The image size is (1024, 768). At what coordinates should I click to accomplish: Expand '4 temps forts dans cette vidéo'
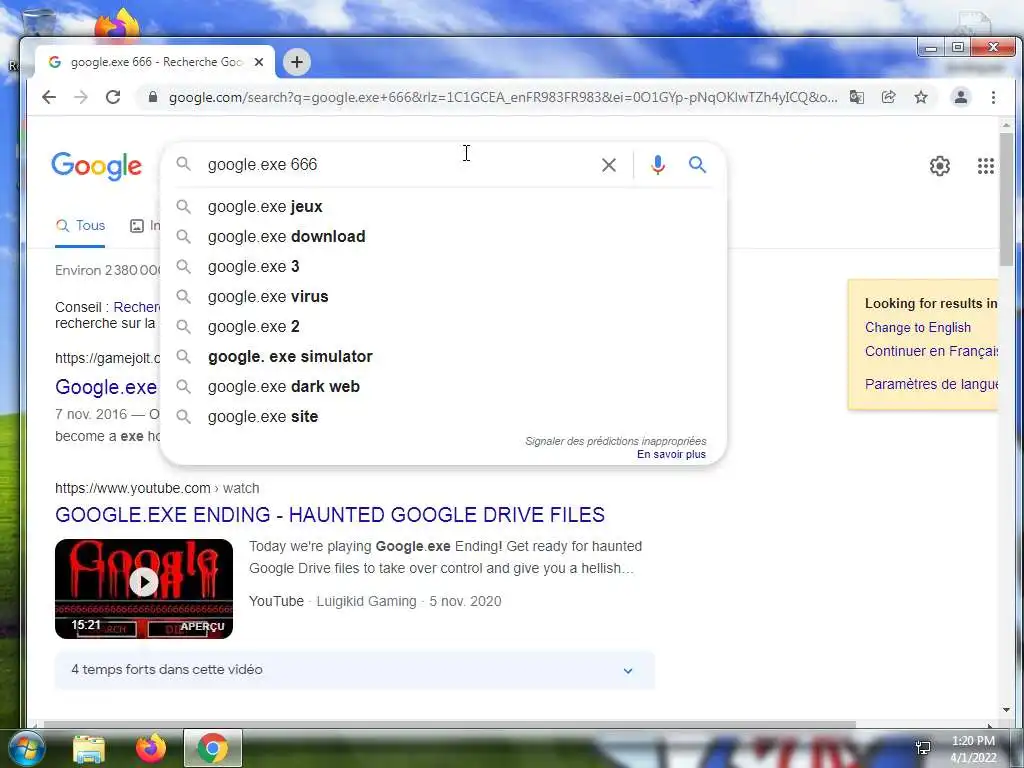point(355,670)
